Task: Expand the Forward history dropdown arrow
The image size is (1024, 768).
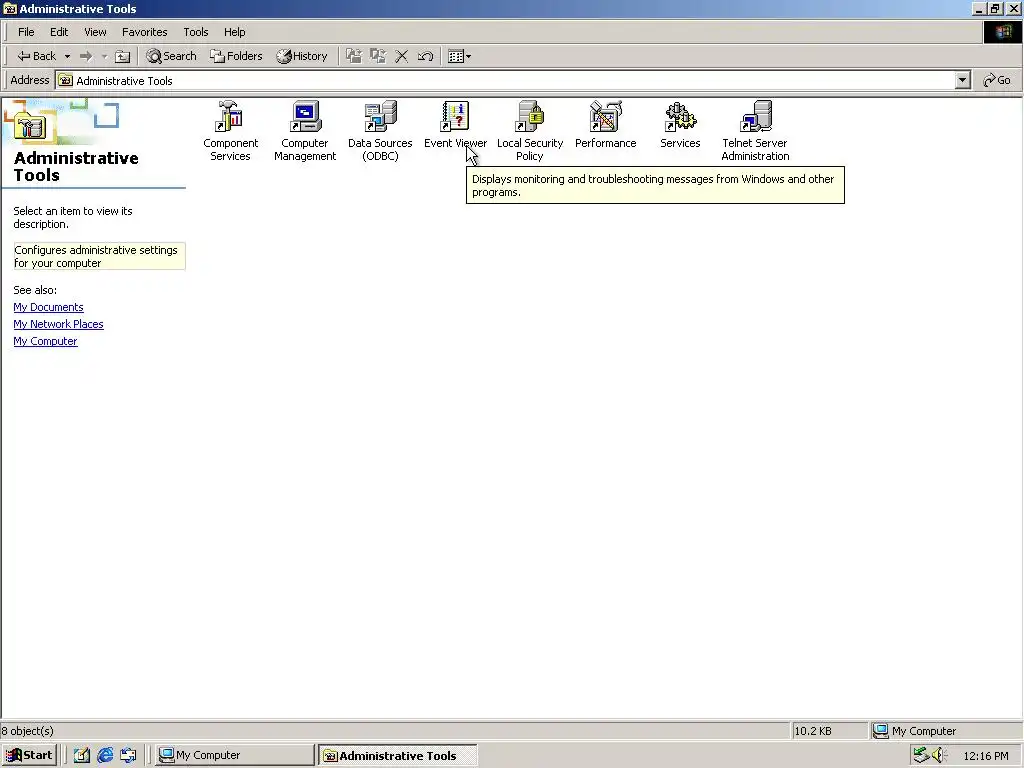Action: point(104,56)
